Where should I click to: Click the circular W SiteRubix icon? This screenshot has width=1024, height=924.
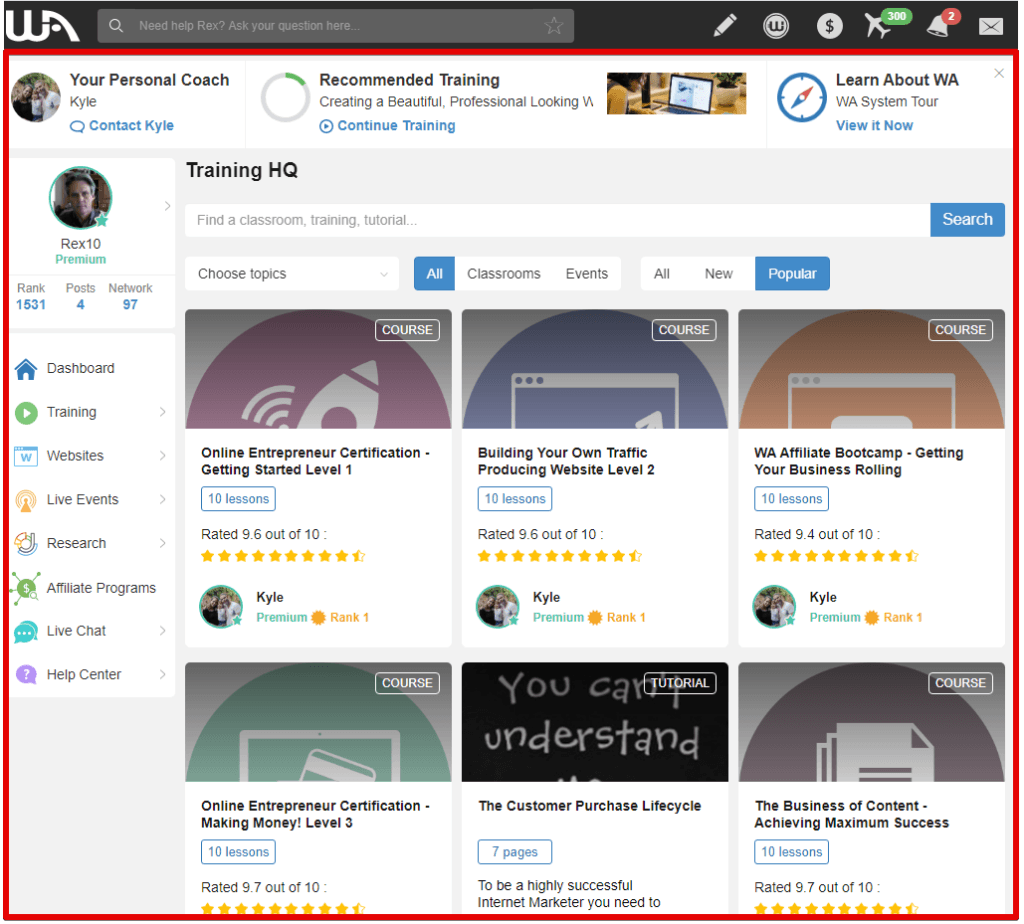click(776, 25)
